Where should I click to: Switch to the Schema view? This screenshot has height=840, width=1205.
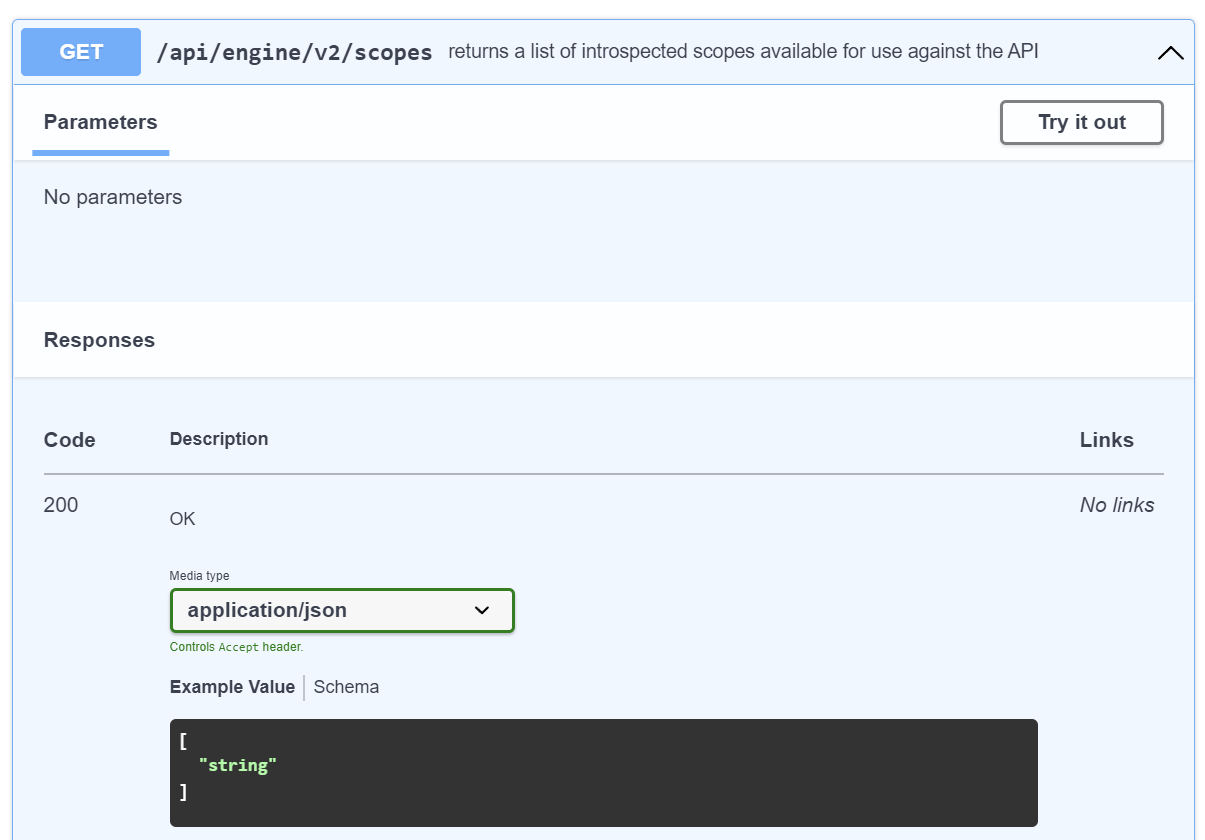pyautogui.click(x=346, y=687)
